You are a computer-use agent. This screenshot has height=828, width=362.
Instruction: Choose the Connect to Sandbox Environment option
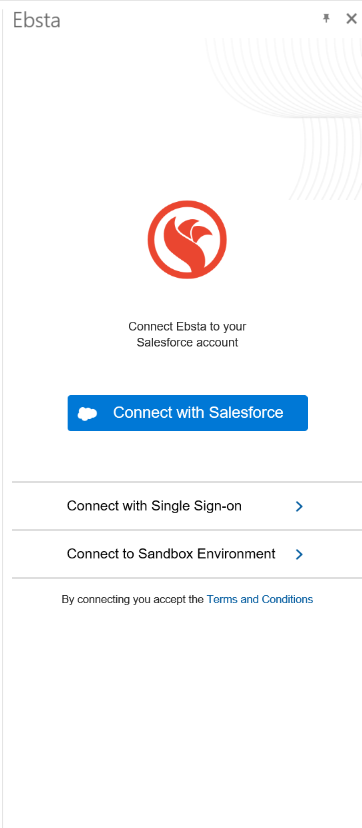point(187,554)
